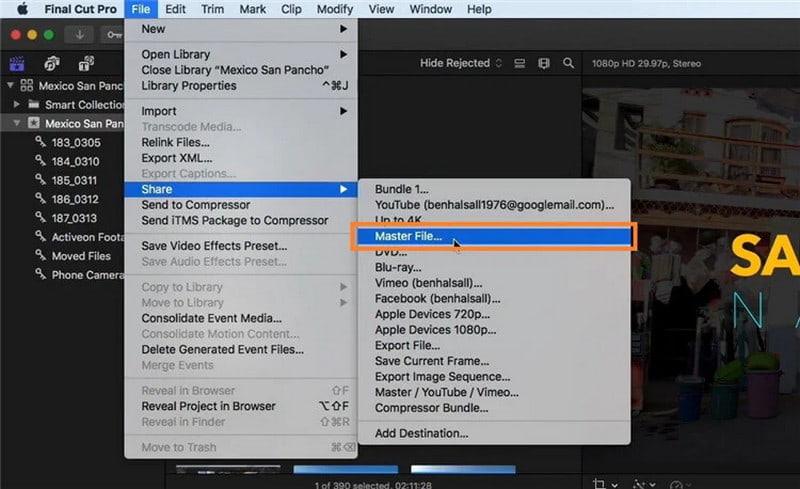The image size is (800, 489).
Task: Open the Final Cut Pro application menu
Action: (x=80, y=9)
